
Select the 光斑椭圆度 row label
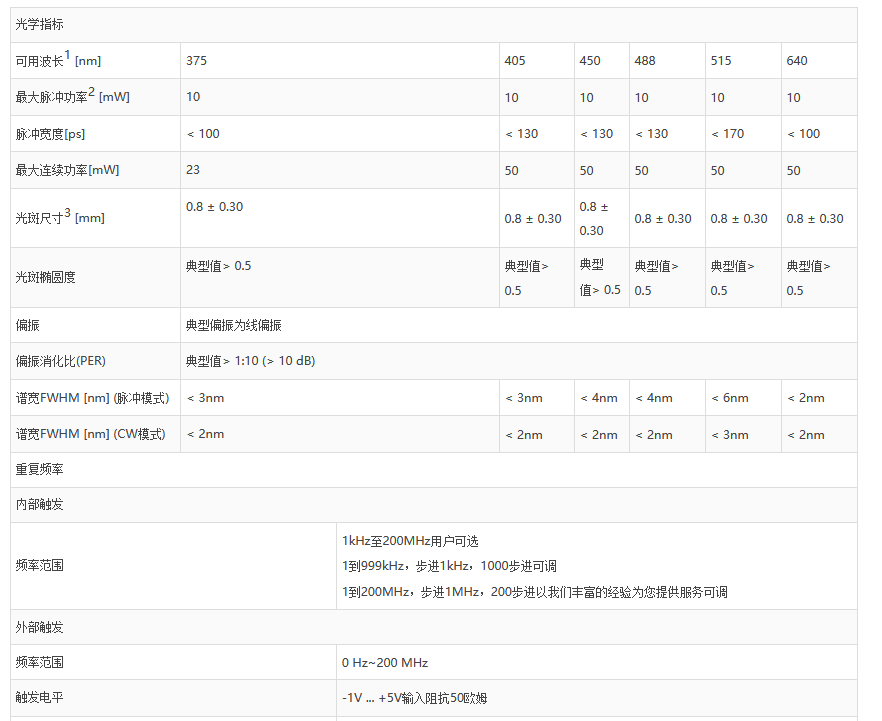(x=46, y=277)
